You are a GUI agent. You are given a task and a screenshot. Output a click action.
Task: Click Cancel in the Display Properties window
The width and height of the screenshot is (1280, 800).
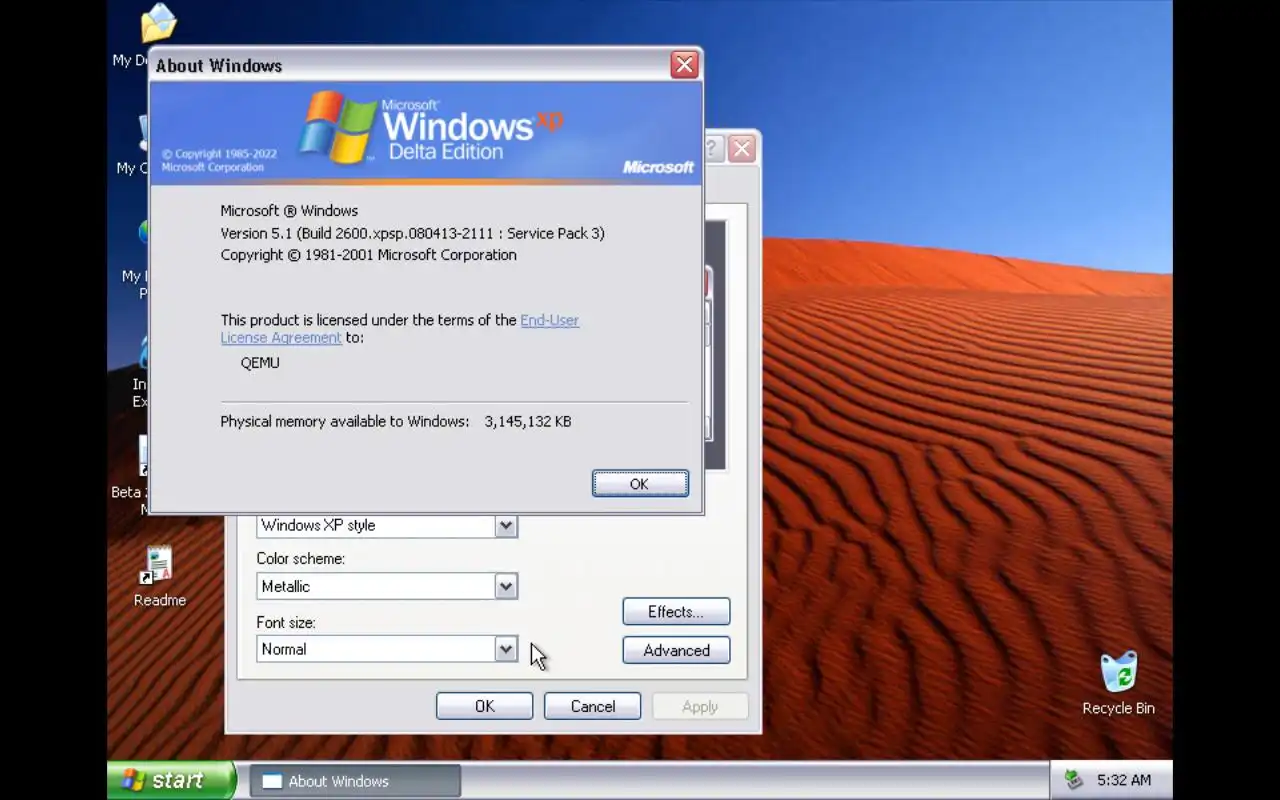(x=593, y=706)
